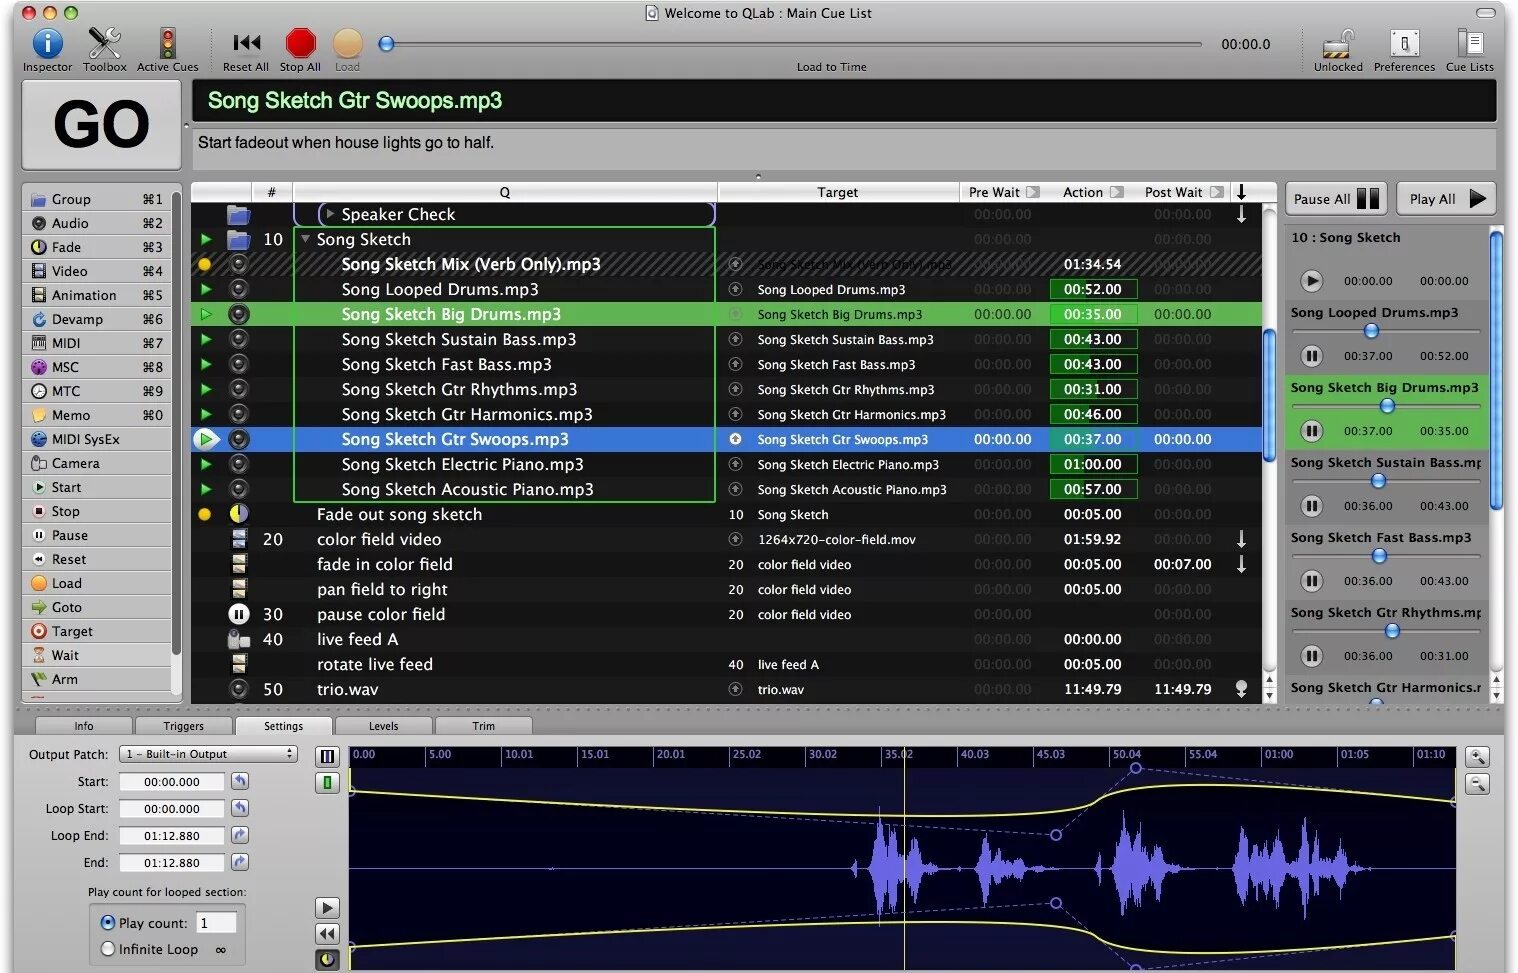This screenshot has width=1518, height=973.
Task: Add a Goto cue from toolbox
Action: 97,607
